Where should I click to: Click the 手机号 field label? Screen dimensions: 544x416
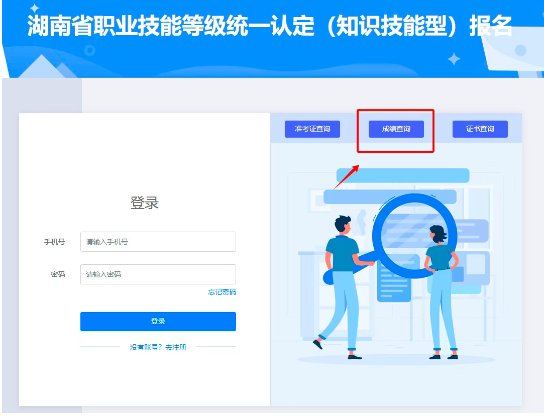(x=54, y=242)
